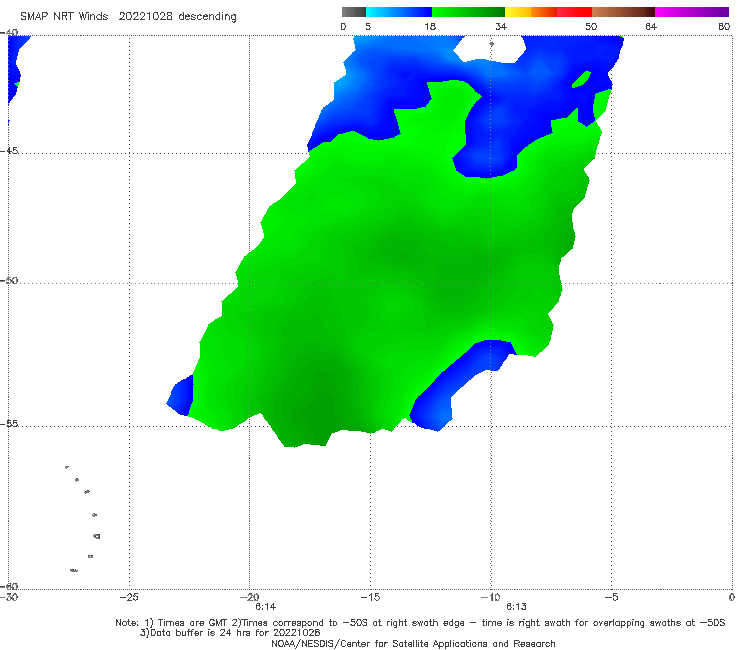Viewport: 740px width, 650px height.
Task: Click the '-55' latitude axis label
Action: click(x=9, y=424)
